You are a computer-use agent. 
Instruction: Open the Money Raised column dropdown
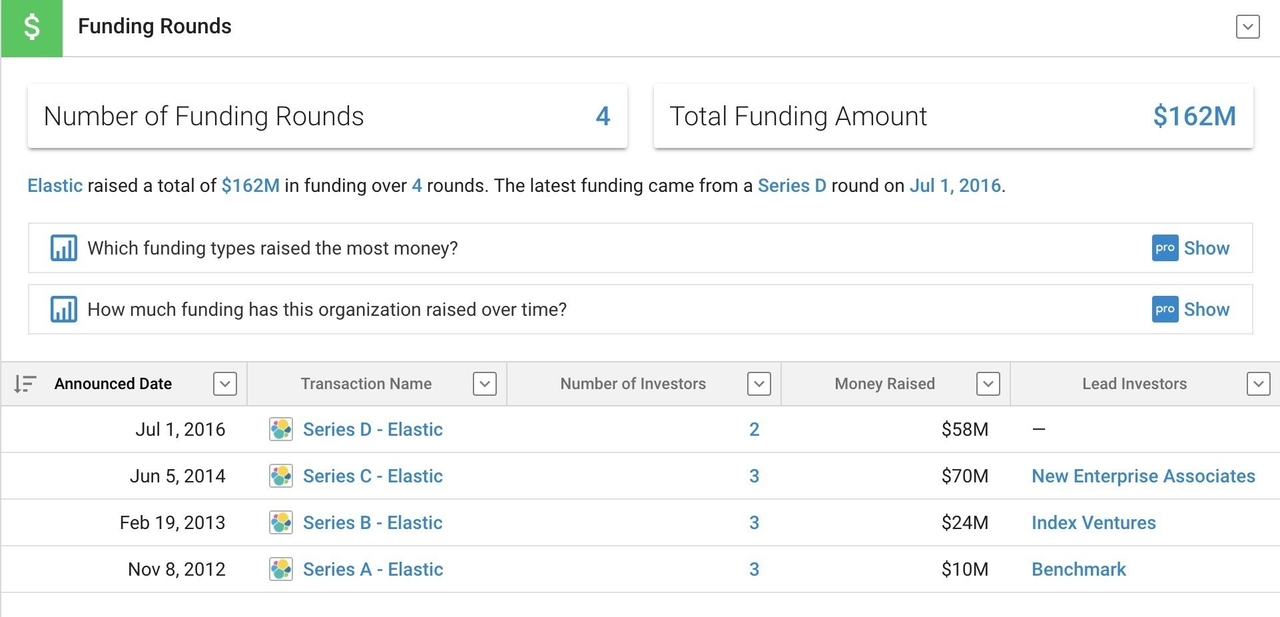click(988, 384)
